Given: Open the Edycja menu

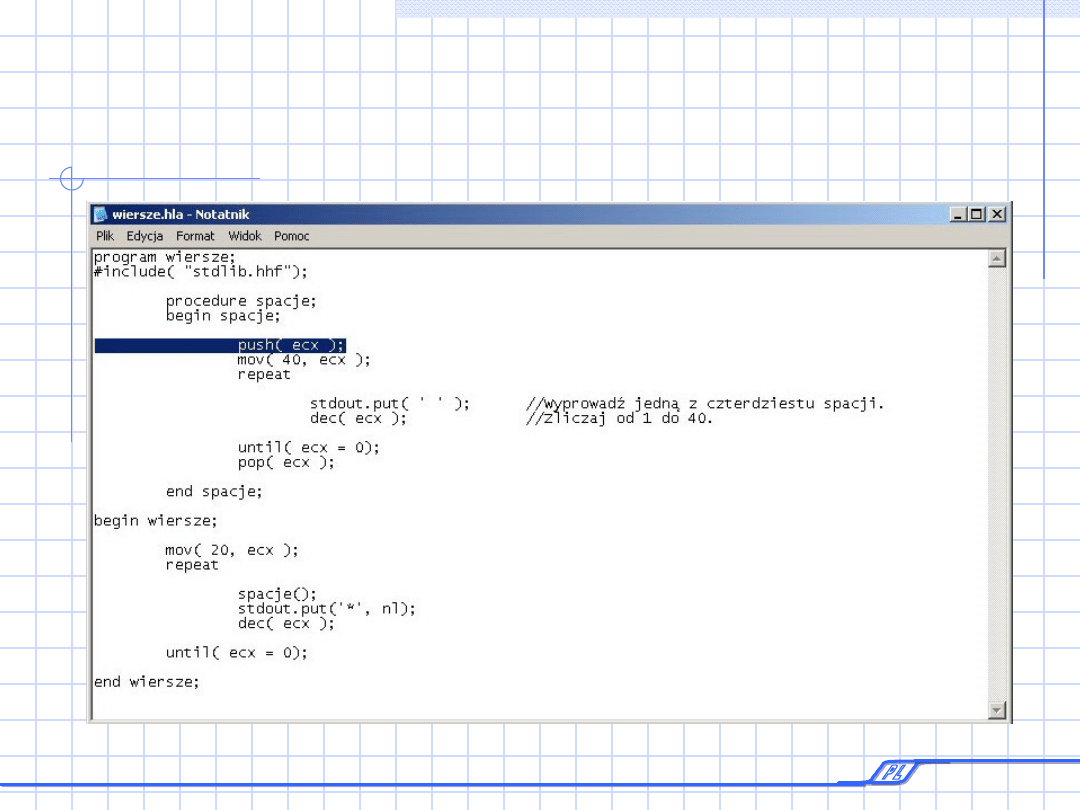Looking at the screenshot, I should point(145,236).
